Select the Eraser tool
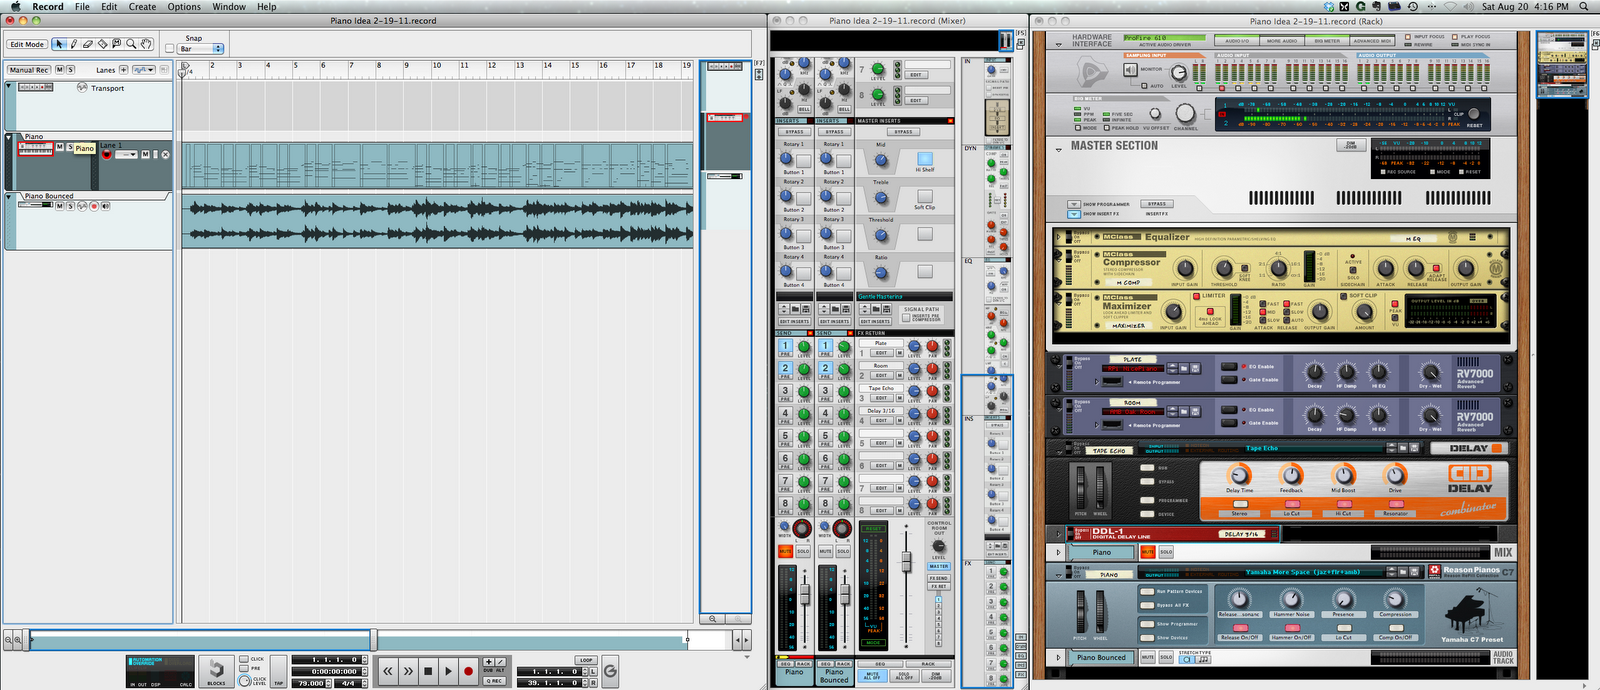This screenshot has width=1600, height=690. (x=88, y=44)
